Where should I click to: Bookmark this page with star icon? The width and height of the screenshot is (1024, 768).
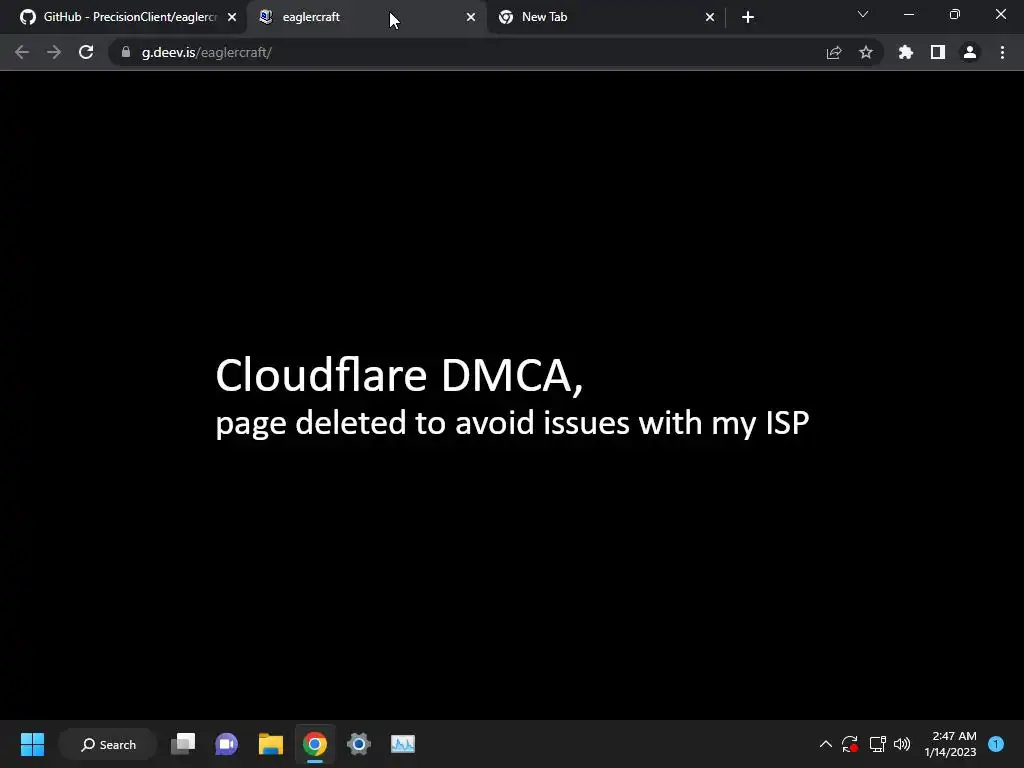pos(866,52)
